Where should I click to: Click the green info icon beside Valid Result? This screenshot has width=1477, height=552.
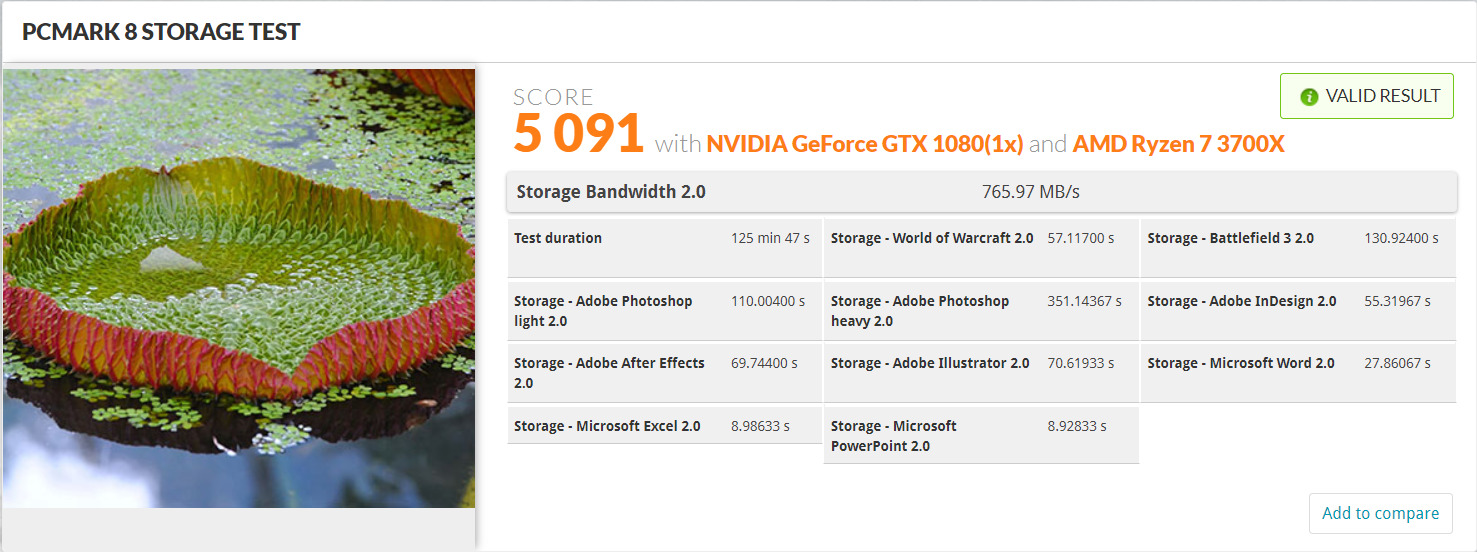[x=1308, y=97]
